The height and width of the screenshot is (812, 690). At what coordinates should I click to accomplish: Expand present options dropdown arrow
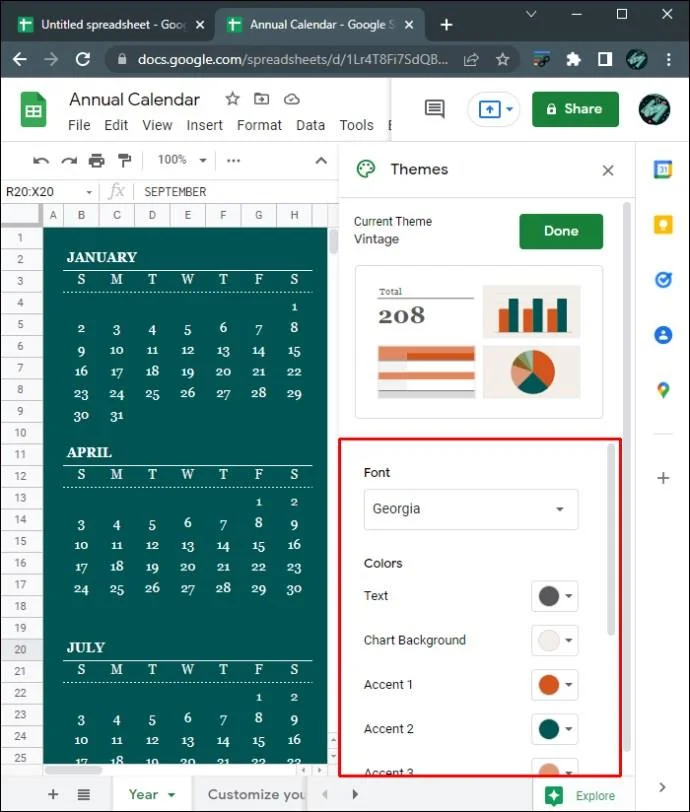(x=510, y=109)
